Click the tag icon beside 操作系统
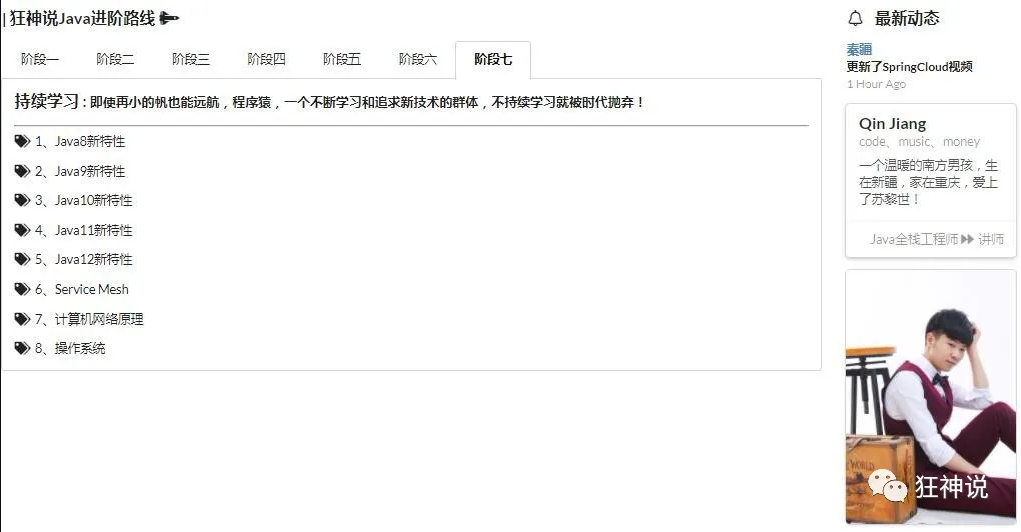This screenshot has height=532, width=1021. 22,348
